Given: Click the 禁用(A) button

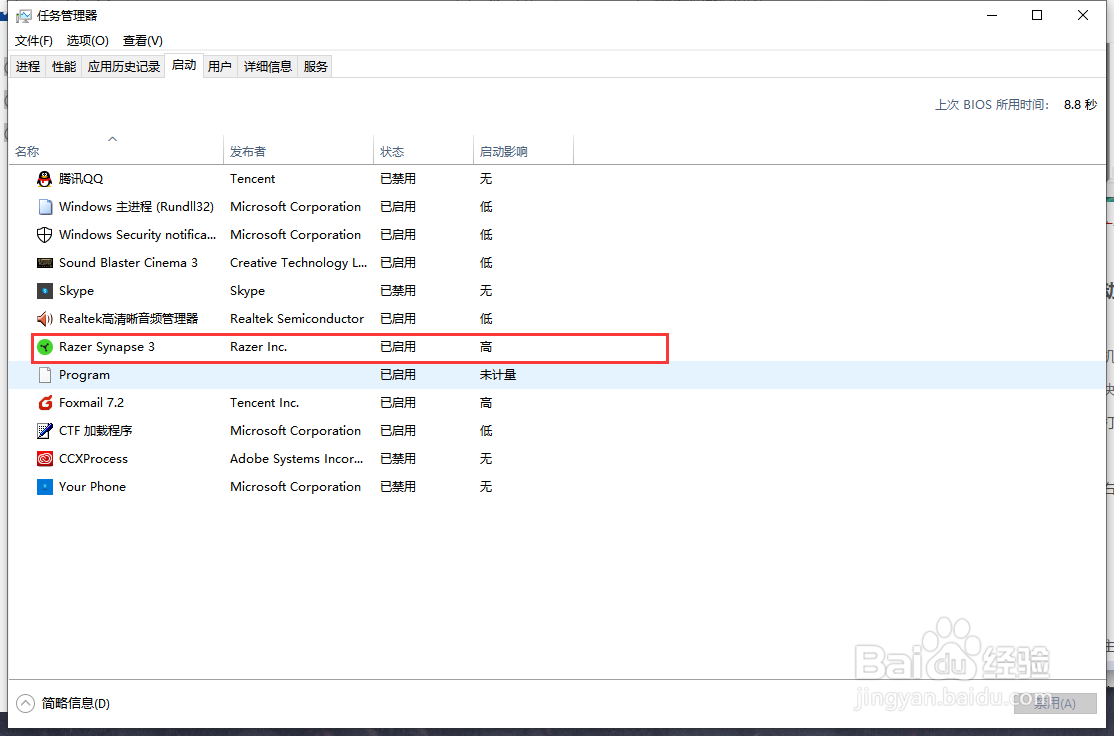Looking at the screenshot, I should click(x=1055, y=704).
